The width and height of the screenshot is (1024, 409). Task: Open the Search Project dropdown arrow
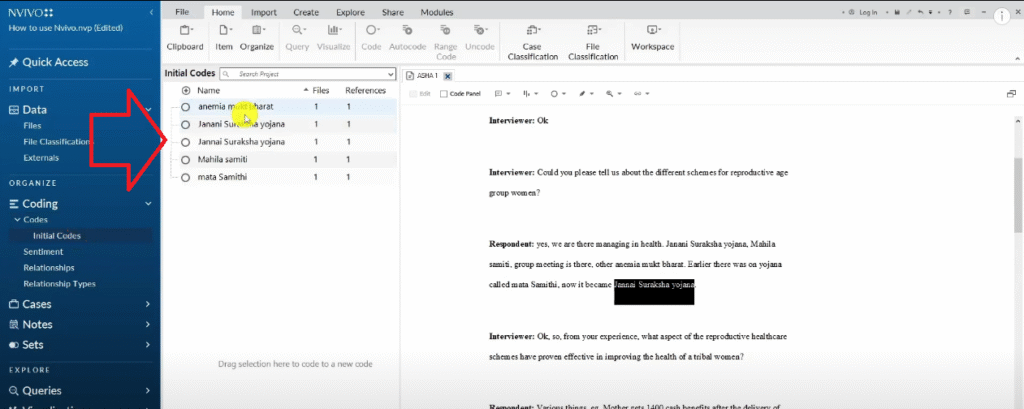(x=391, y=74)
